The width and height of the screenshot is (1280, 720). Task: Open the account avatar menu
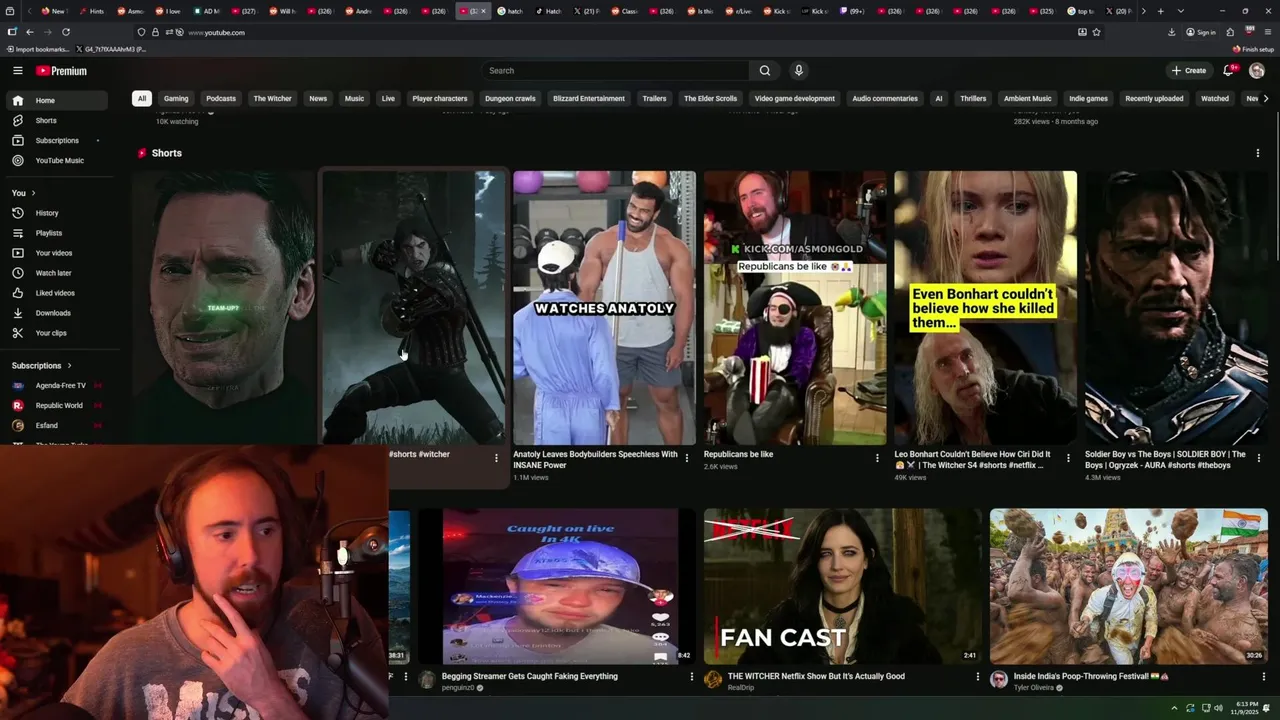(x=1257, y=70)
